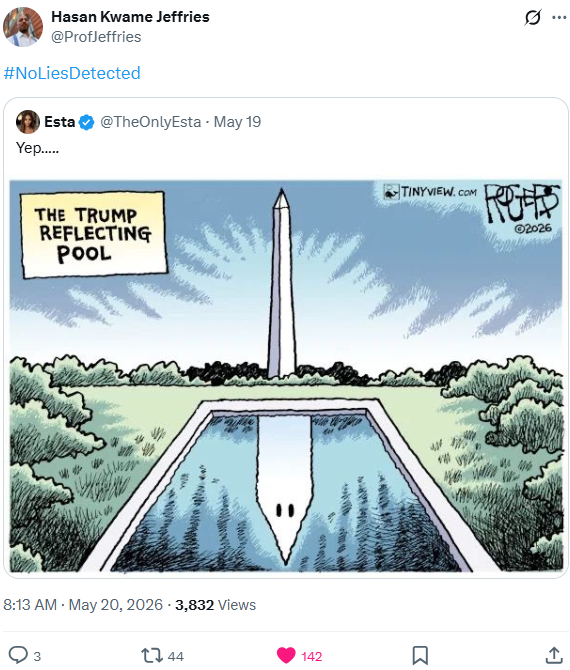Open the quoted post's May 19 date
The width and height of the screenshot is (570, 670).
coord(237,122)
